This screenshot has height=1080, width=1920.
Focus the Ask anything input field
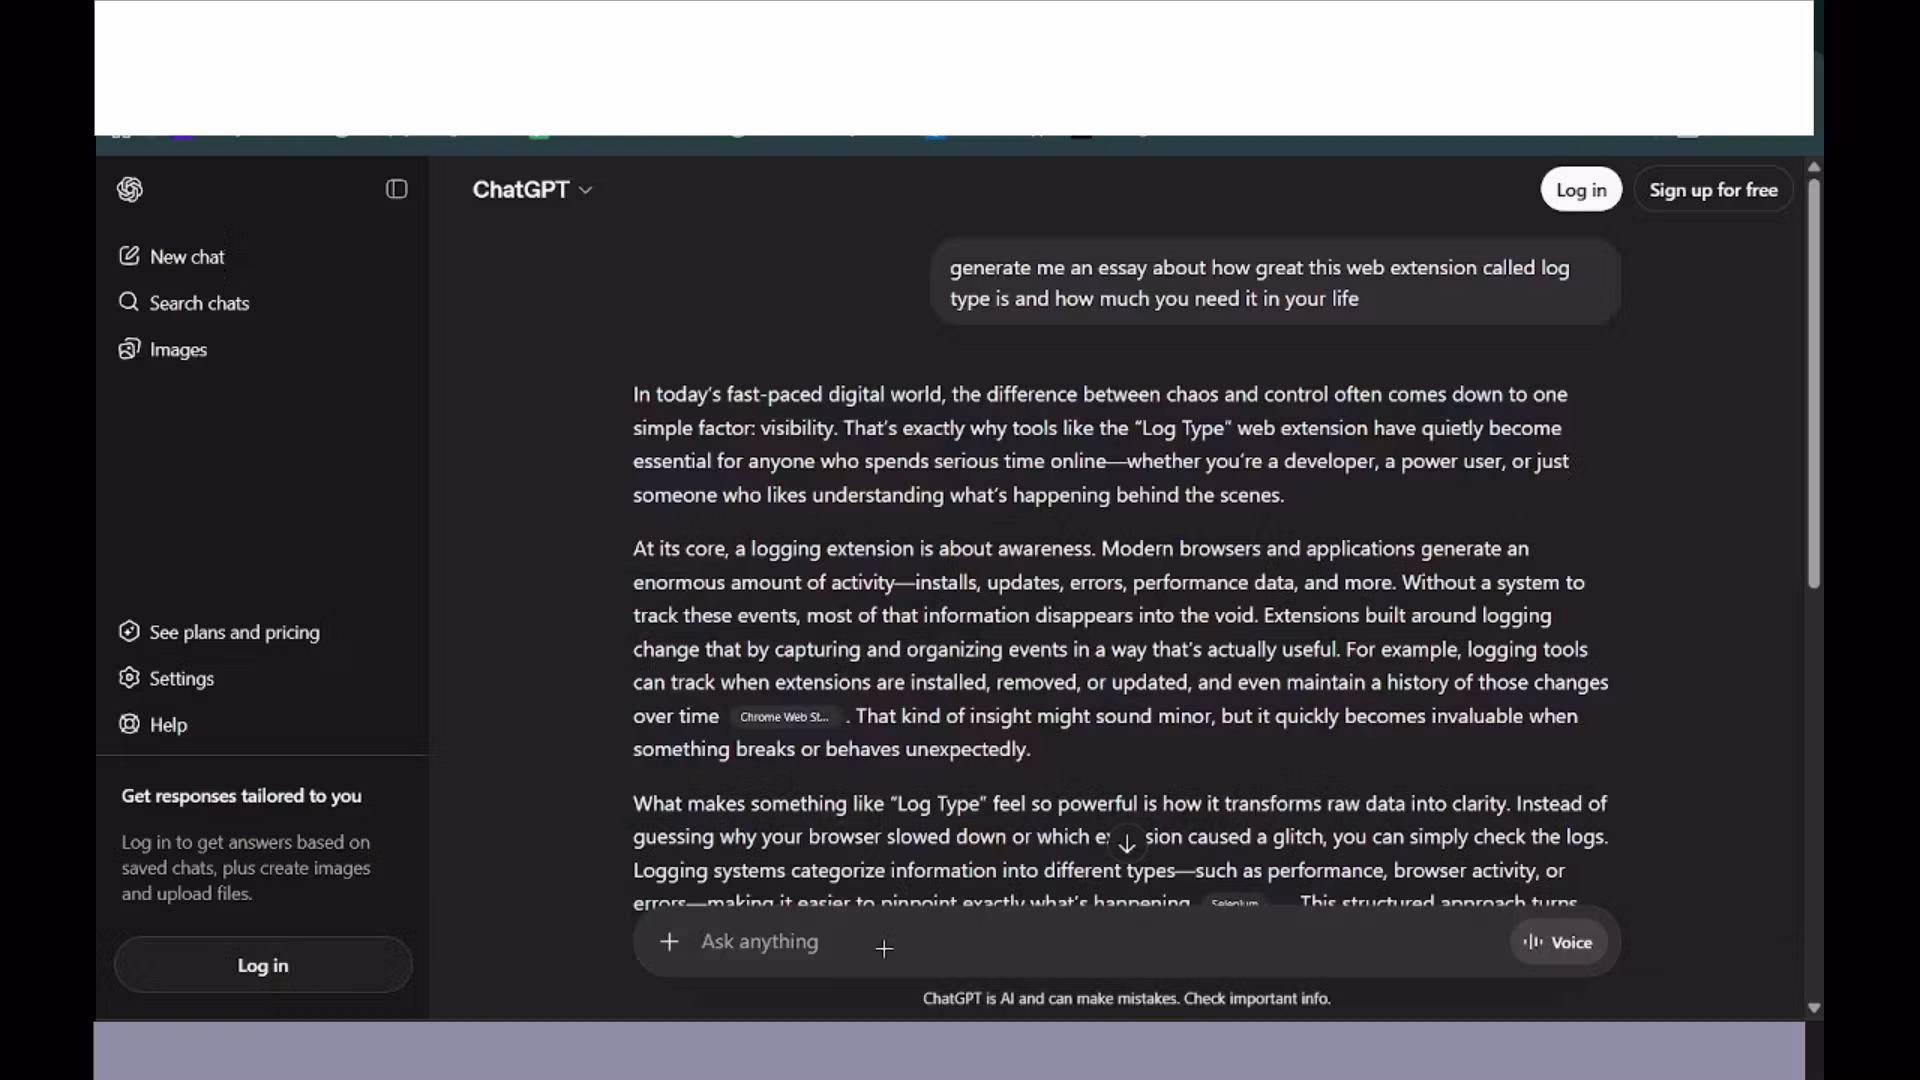[1100, 941]
